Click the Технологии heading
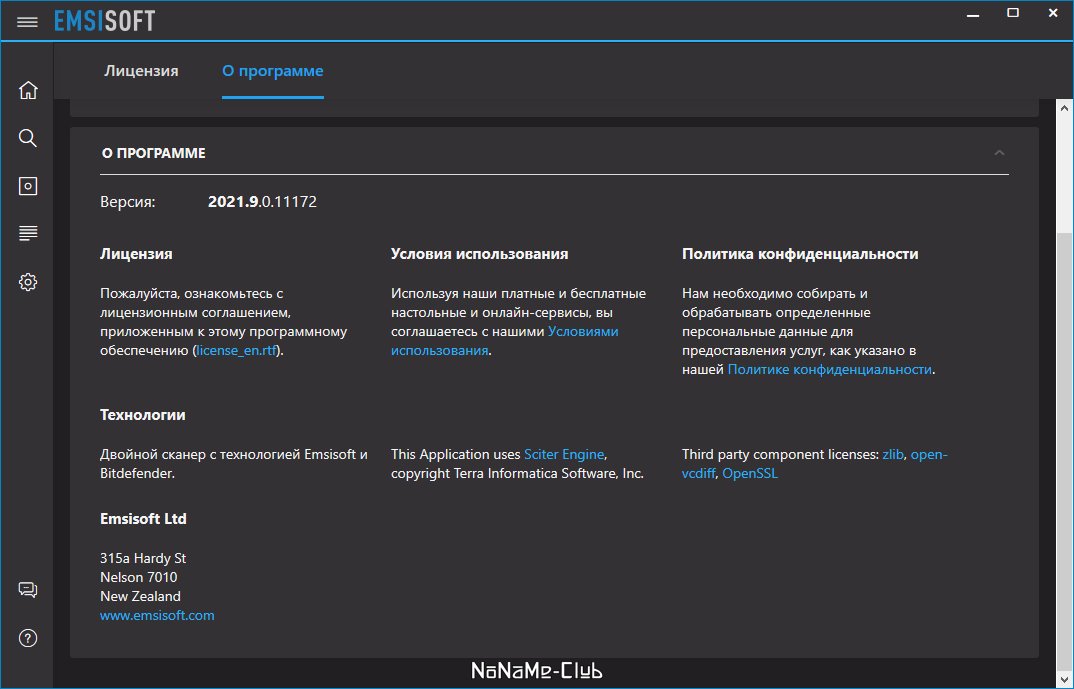Screen dimensions: 1074x689 pos(142,414)
